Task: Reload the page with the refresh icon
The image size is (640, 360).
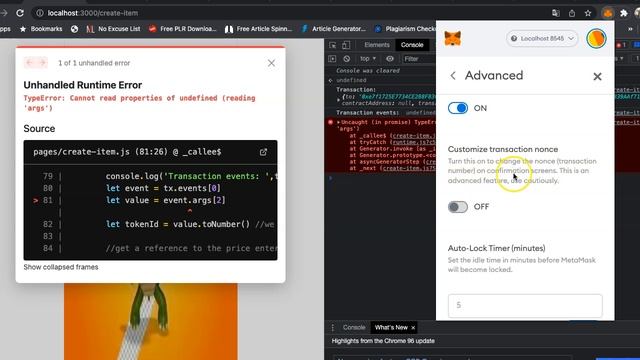Action: coord(20,13)
